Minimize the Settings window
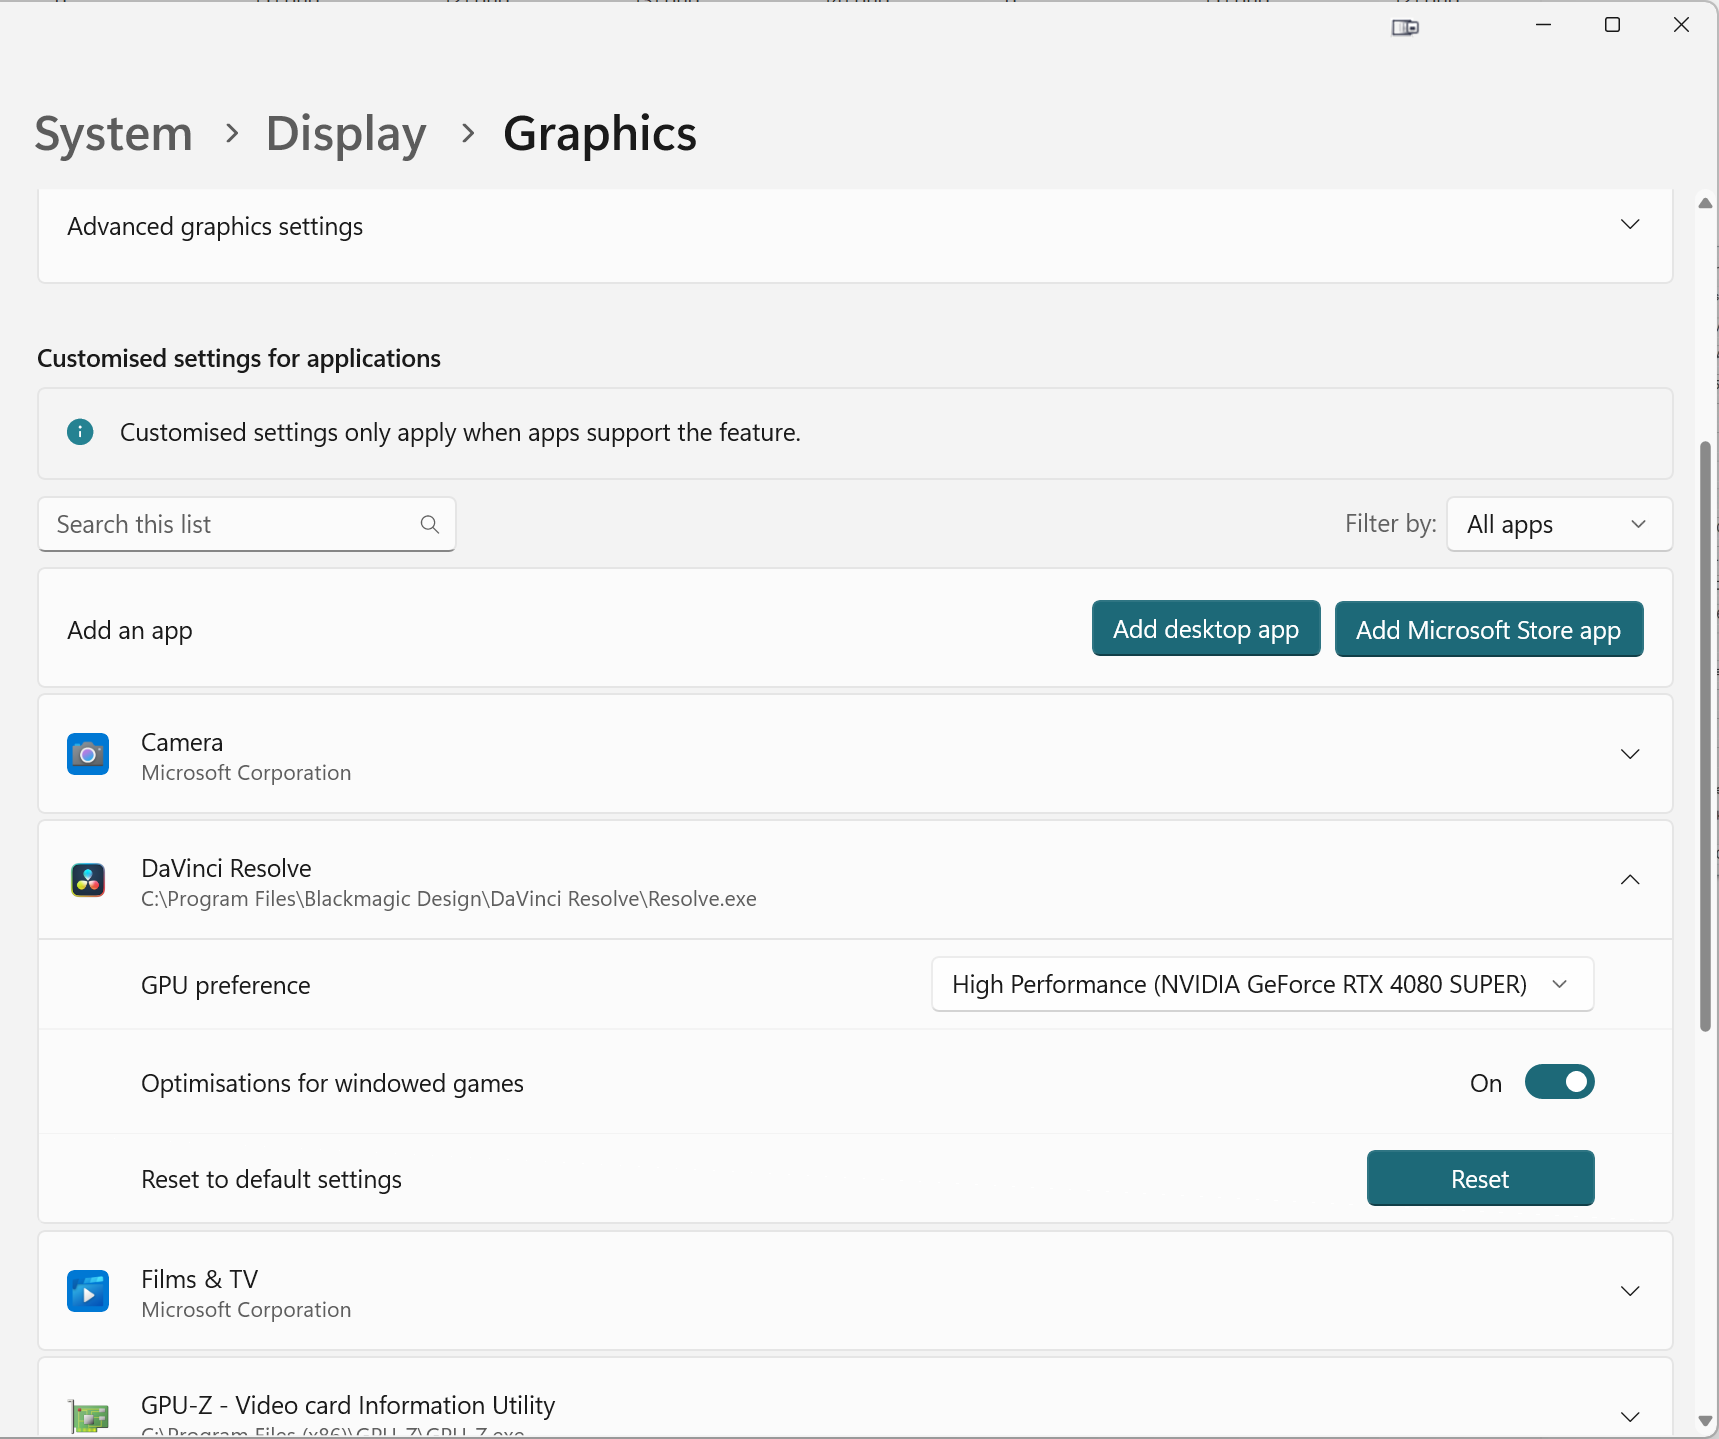 coord(1543,25)
